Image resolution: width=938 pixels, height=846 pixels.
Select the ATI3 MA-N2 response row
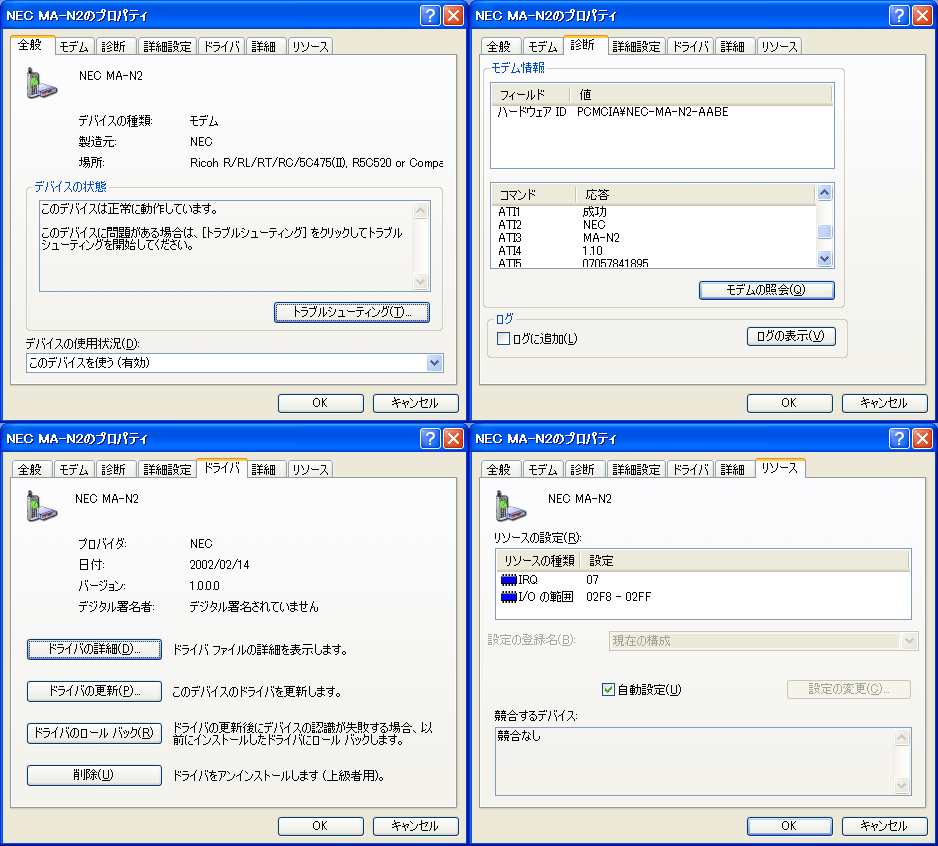click(654, 238)
